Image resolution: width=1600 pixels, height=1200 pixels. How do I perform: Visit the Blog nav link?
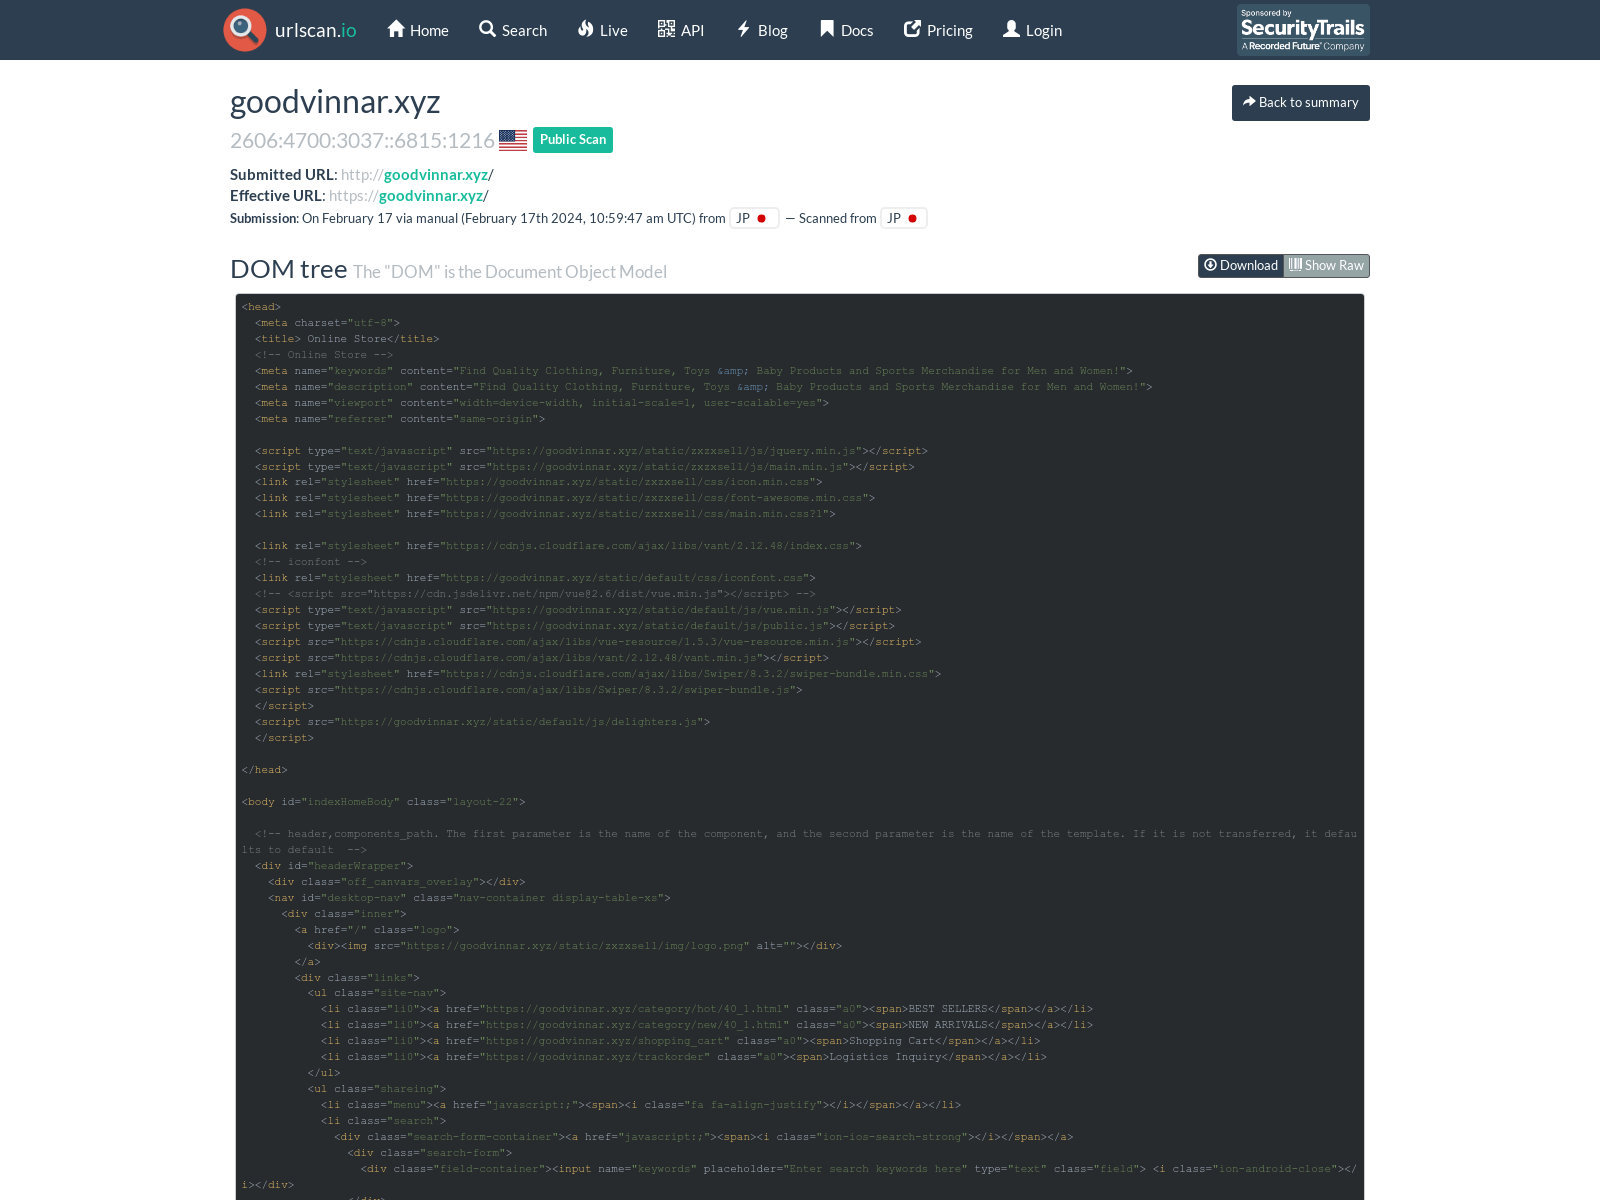click(762, 30)
